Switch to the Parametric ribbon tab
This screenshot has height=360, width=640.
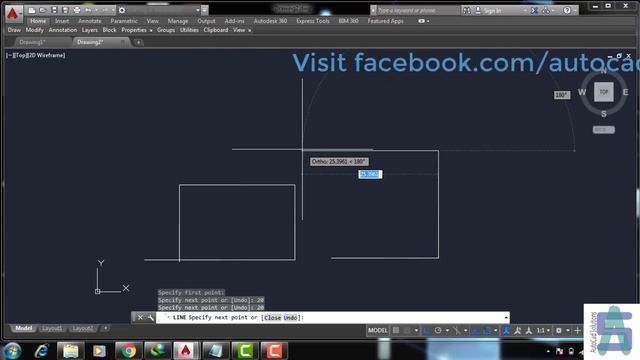tap(124, 21)
